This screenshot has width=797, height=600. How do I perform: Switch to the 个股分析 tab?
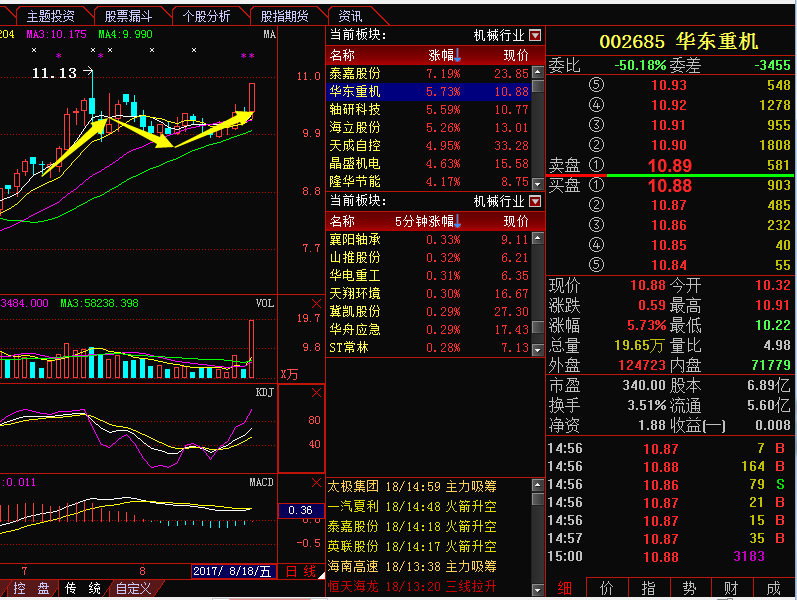tap(208, 16)
